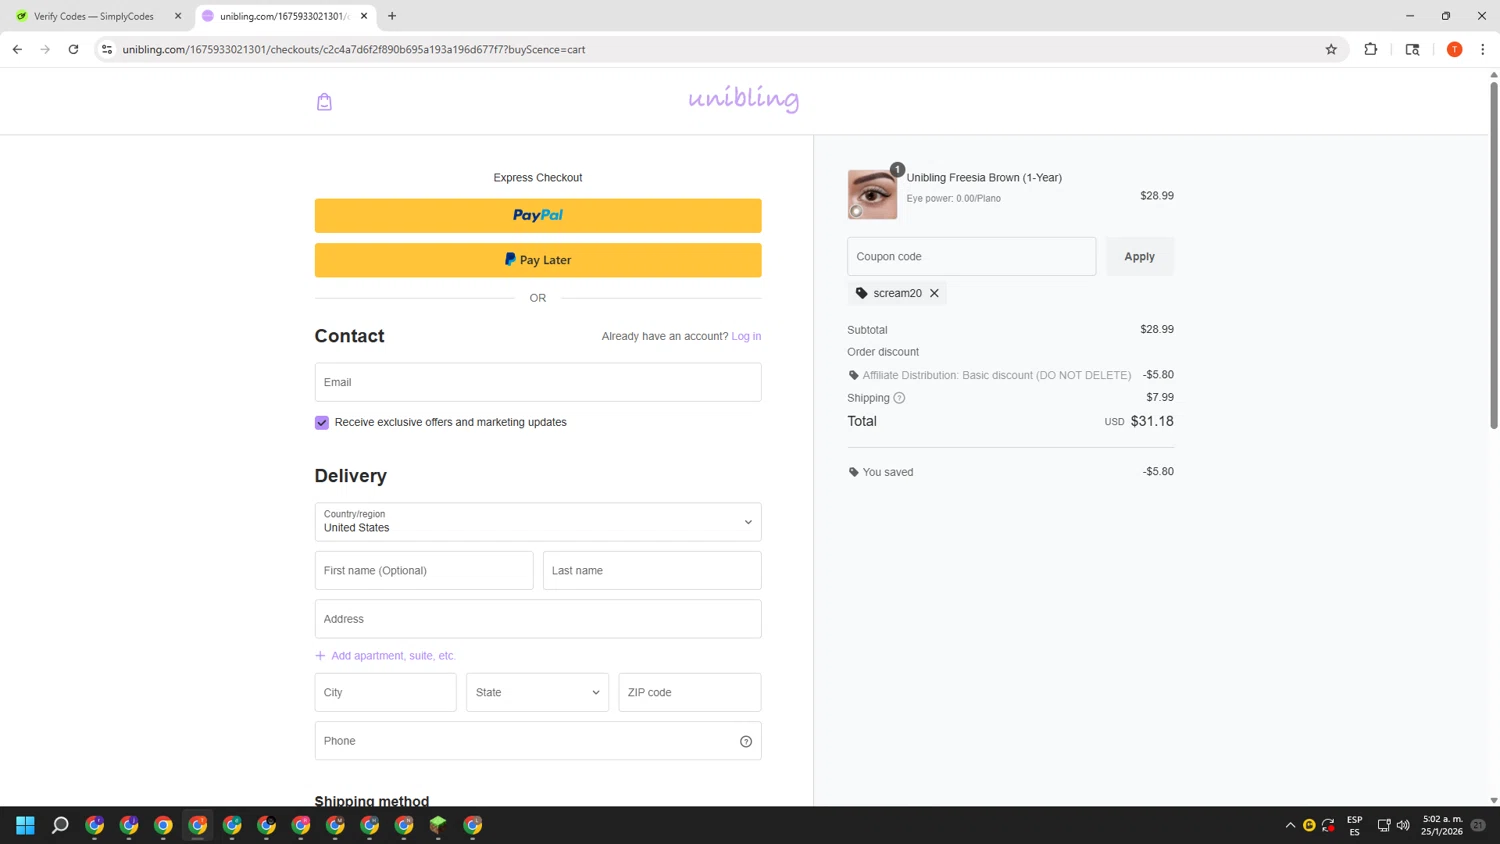Choose the Pay Later button
This screenshot has height=844, width=1500.
[x=538, y=260]
